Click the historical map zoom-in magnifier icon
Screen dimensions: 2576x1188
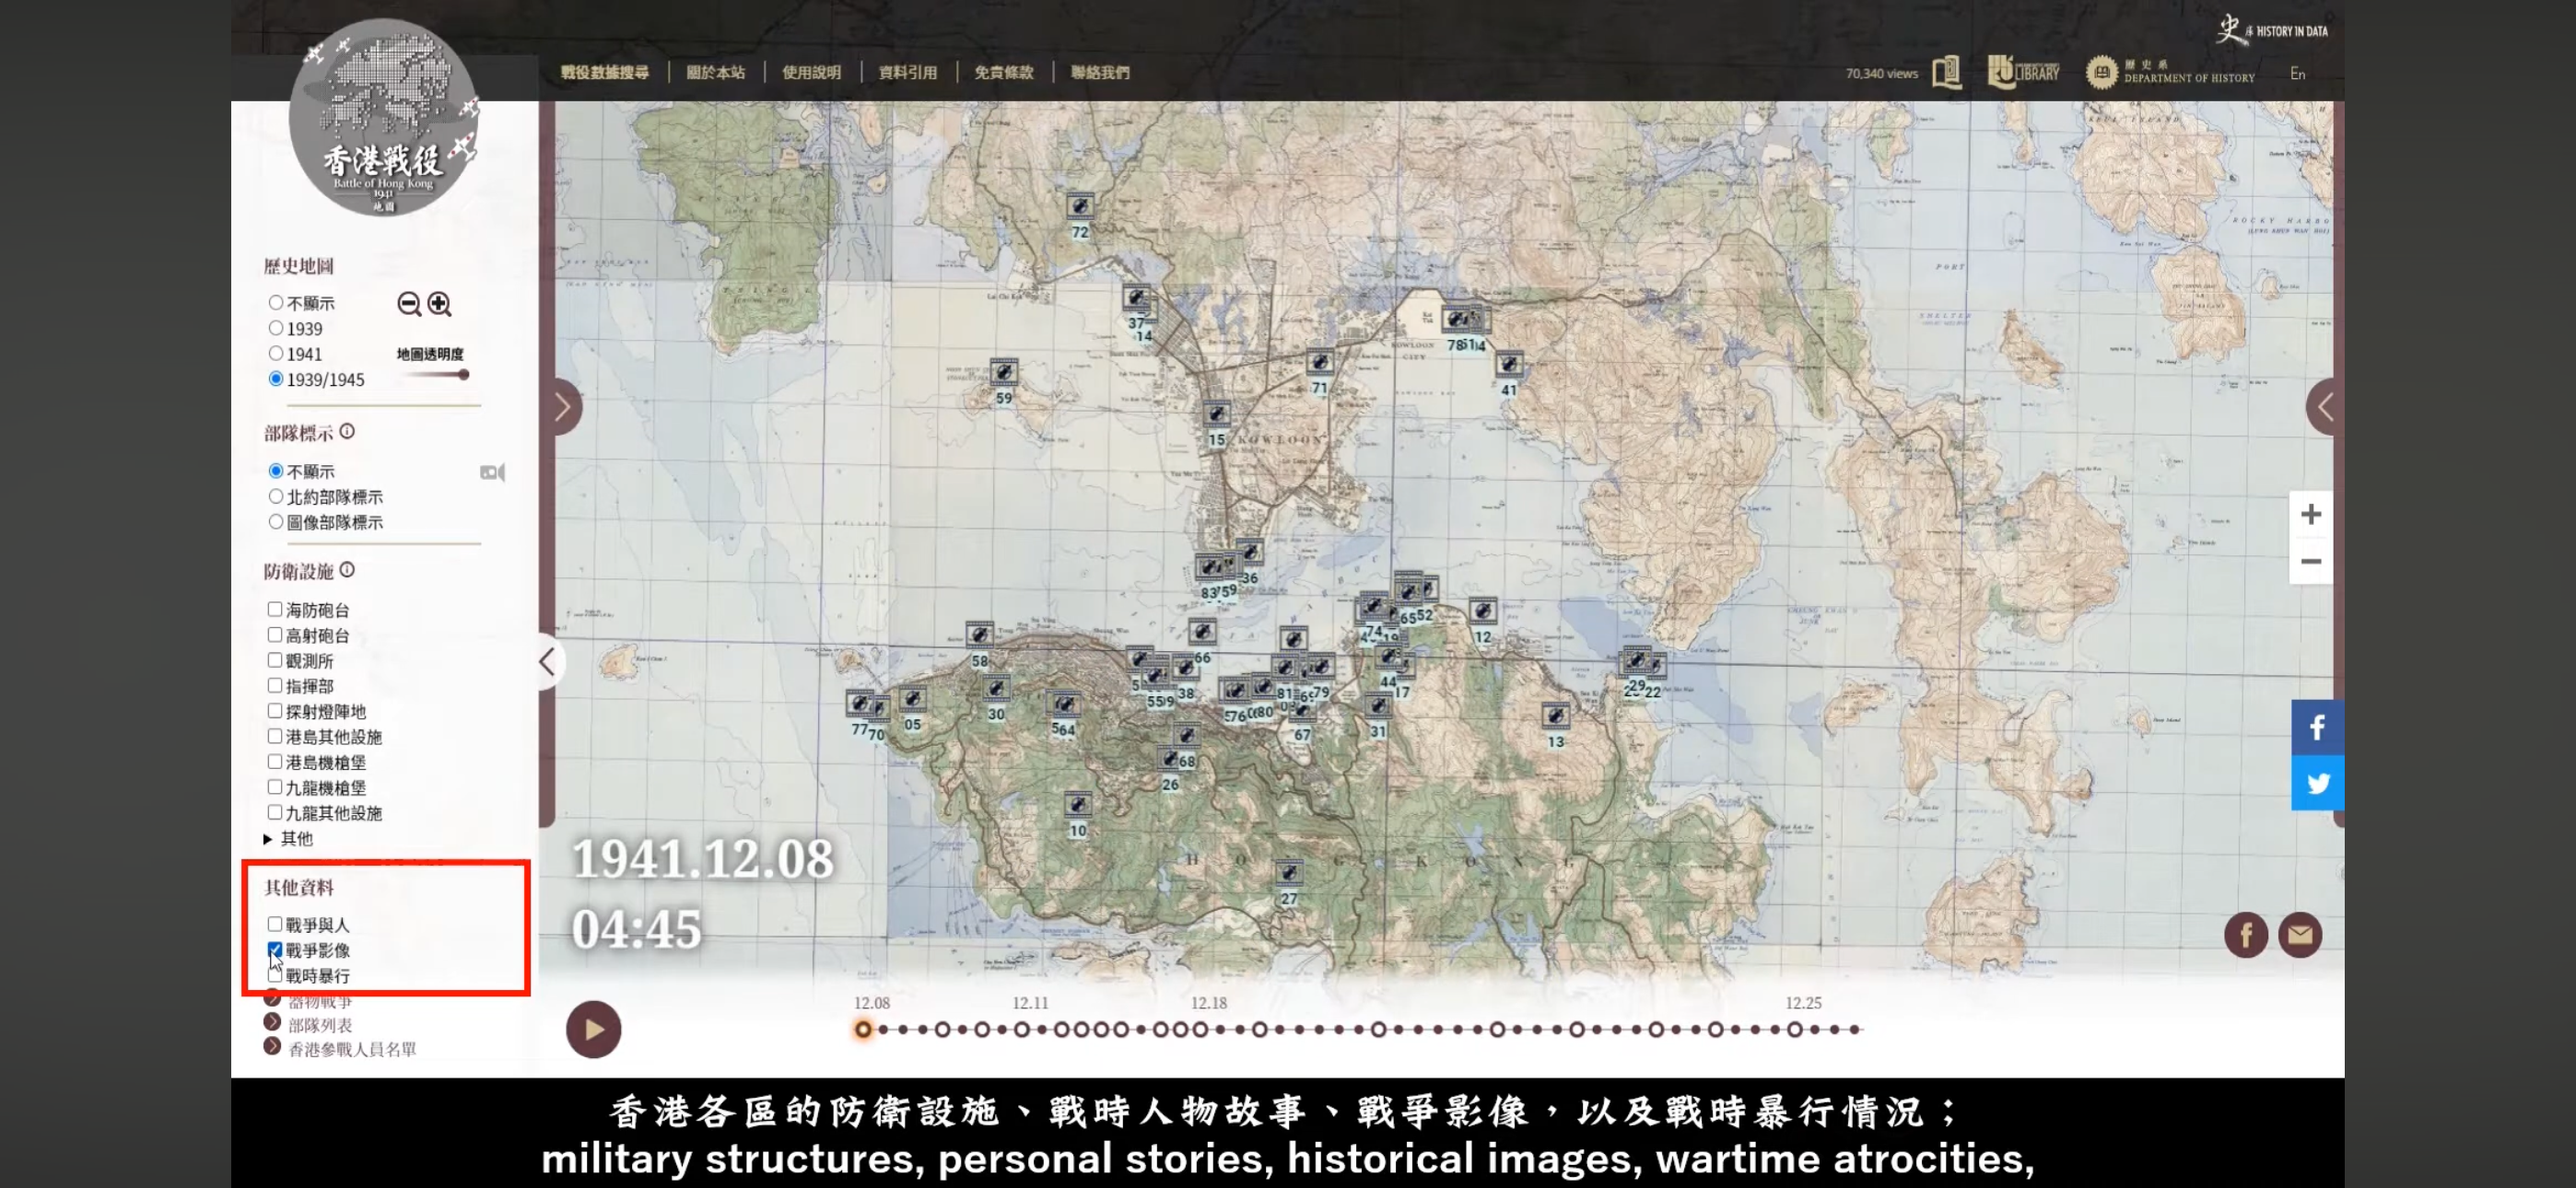[x=439, y=304]
